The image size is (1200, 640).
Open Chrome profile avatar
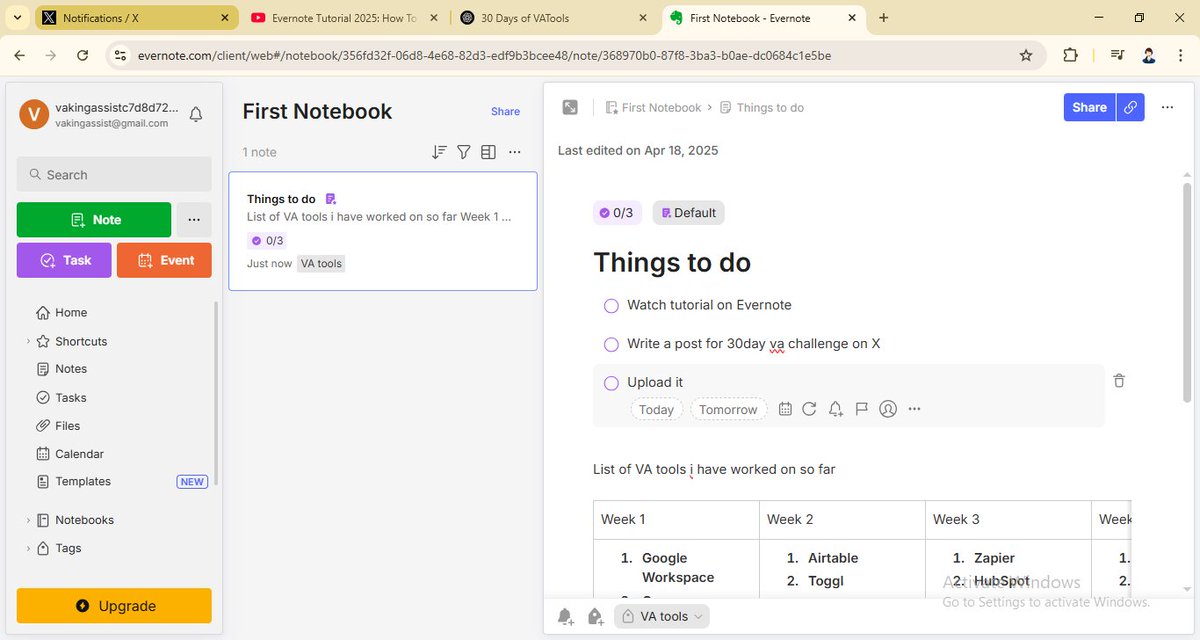click(1149, 56)
